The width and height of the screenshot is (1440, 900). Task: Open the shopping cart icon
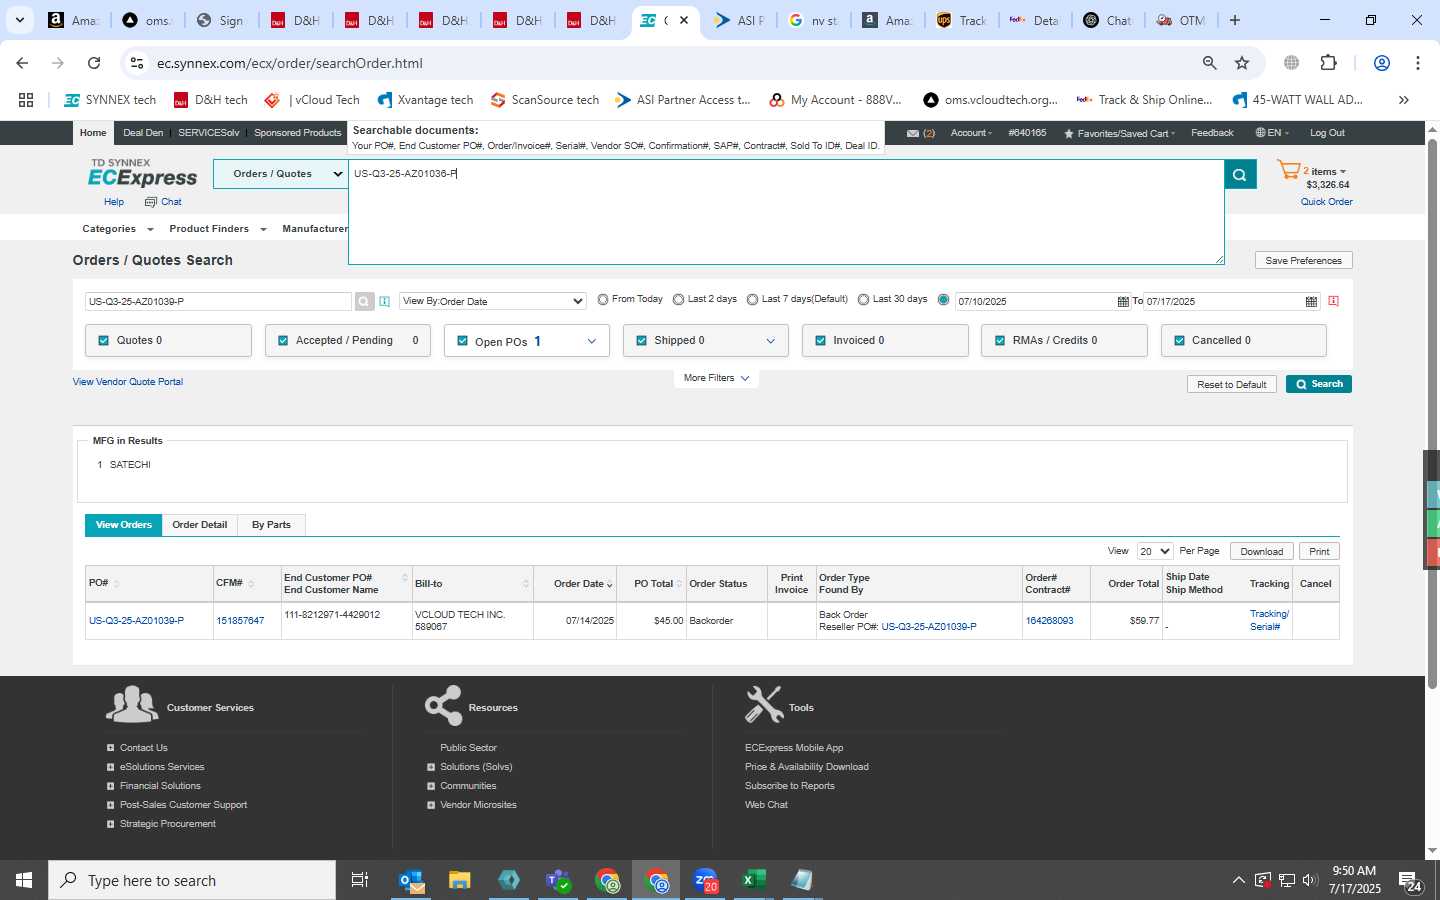click(1289, 171)
